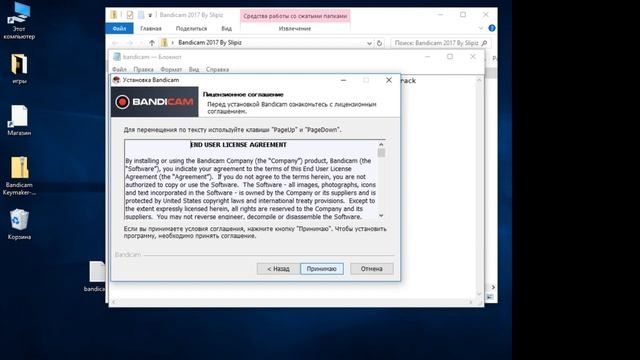Open the Этот компьютер desktop icon
The image size is (640, 360).
(19, 20)
